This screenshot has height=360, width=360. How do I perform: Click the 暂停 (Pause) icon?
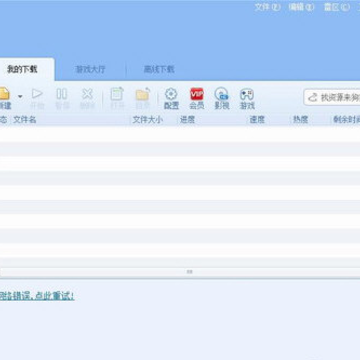(x=62, y=94)
